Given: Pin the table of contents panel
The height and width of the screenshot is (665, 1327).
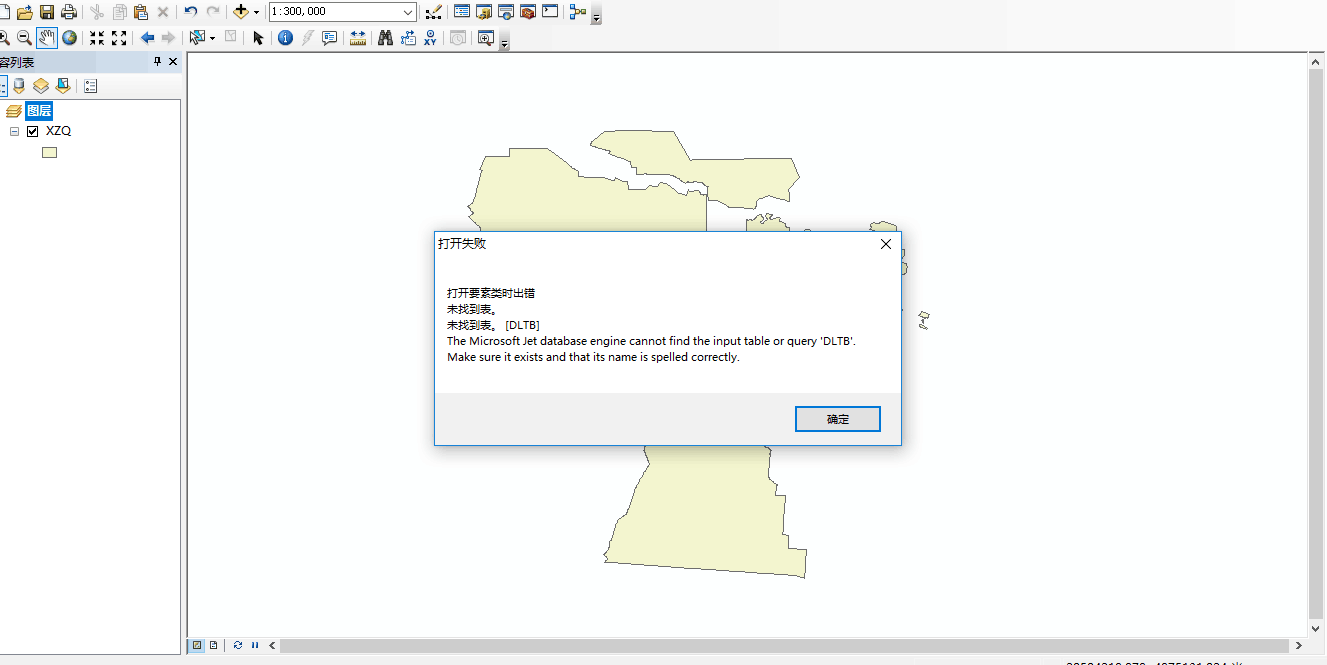Looking at the screenshot, I should point(157,62).
